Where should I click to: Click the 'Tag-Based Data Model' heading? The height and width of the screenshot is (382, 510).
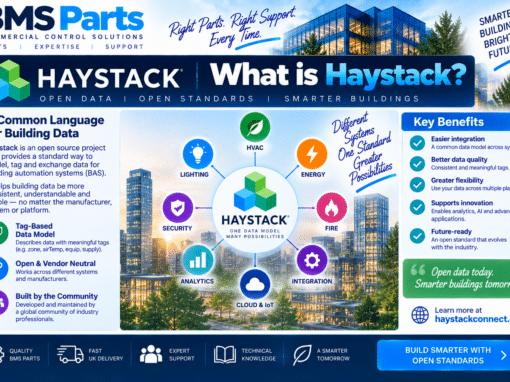tap(35, 230)
